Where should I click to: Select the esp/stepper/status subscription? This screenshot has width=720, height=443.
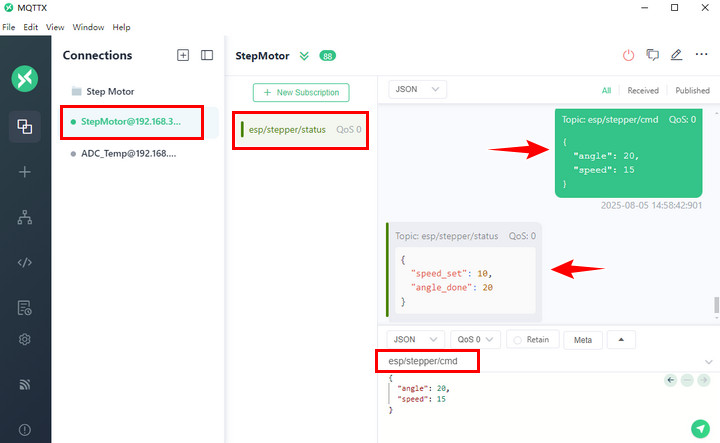[x=301, y=130]
